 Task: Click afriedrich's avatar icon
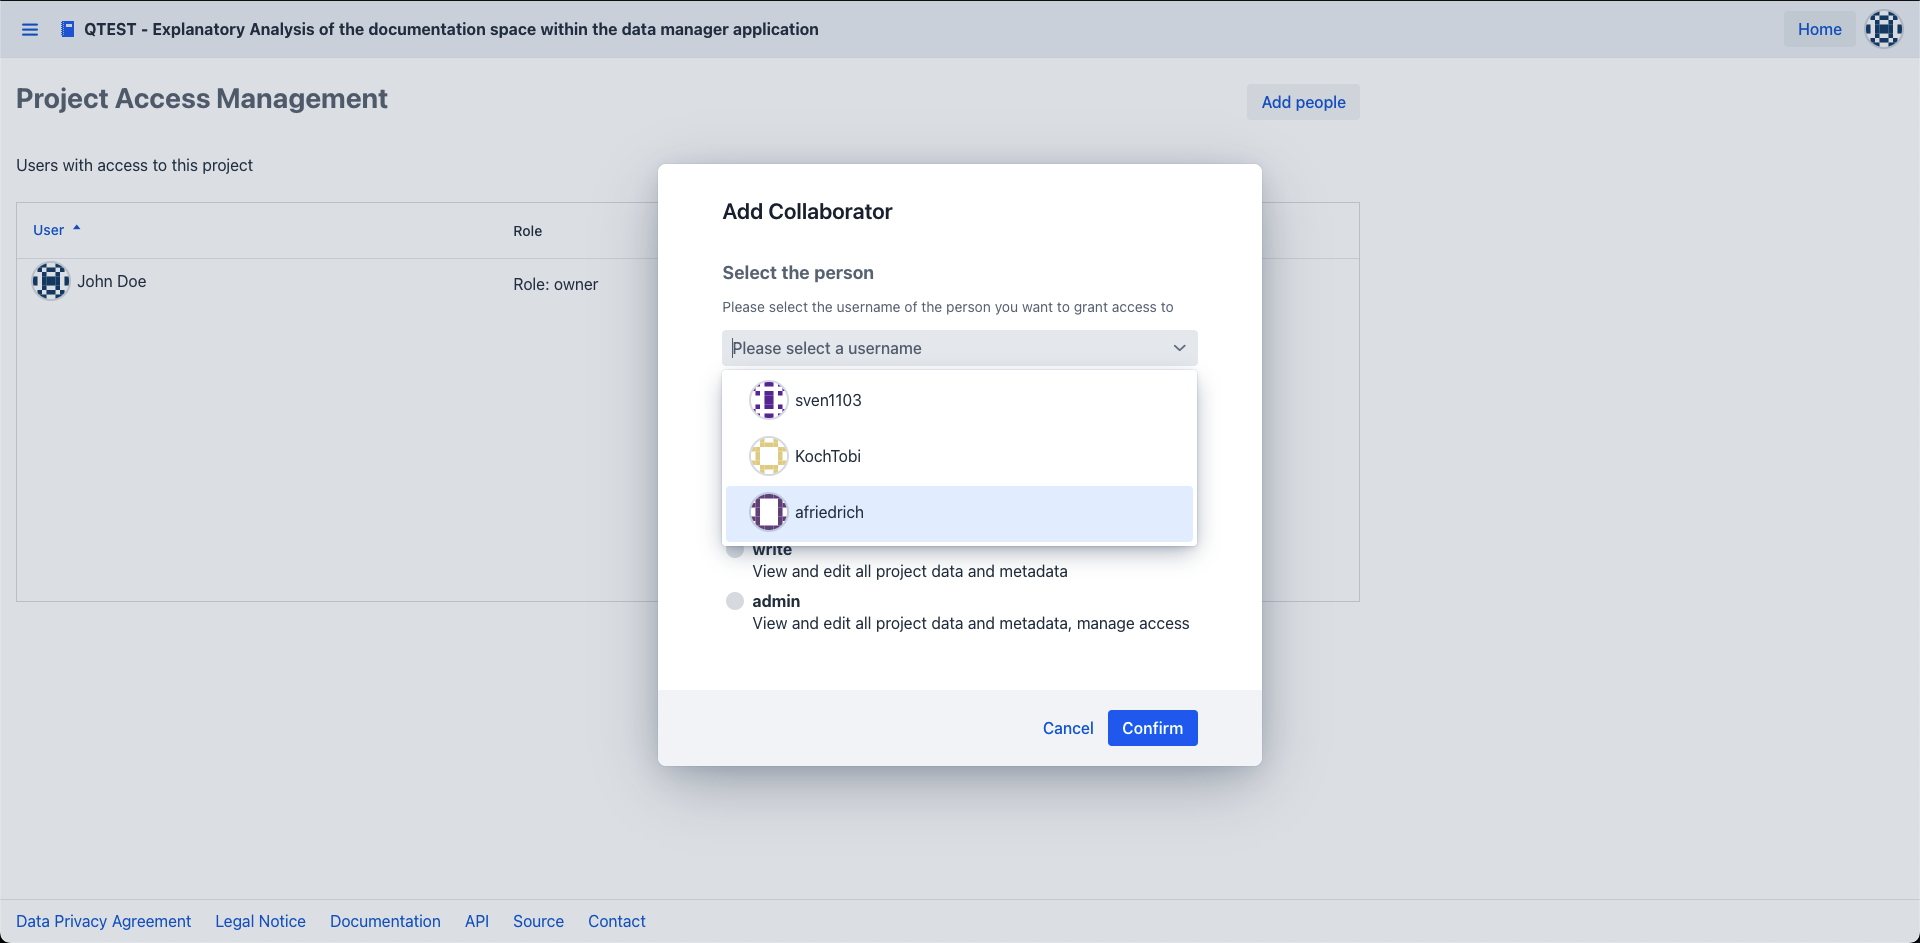click(x=768, y=512)
